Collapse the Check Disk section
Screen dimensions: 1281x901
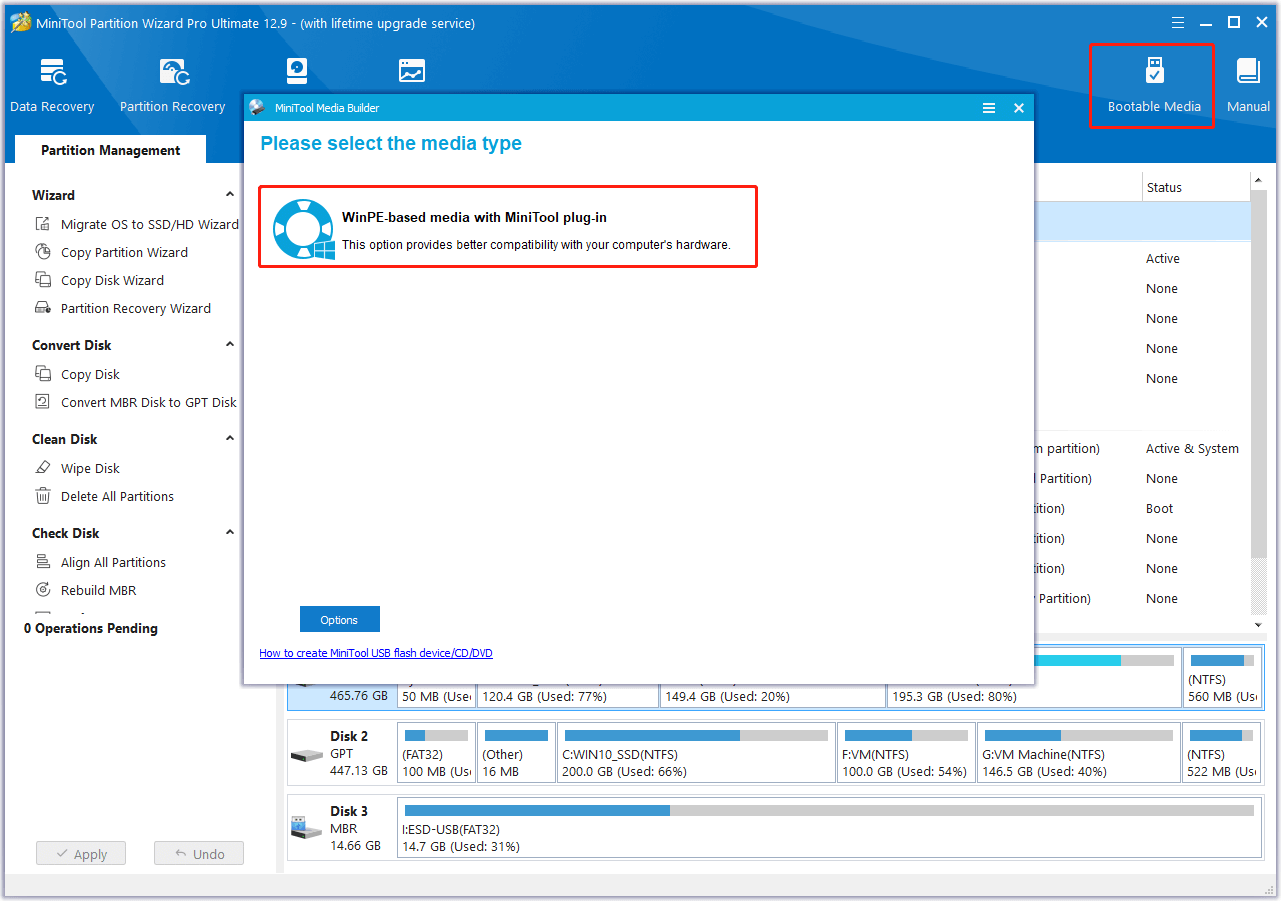pos(230,533)
